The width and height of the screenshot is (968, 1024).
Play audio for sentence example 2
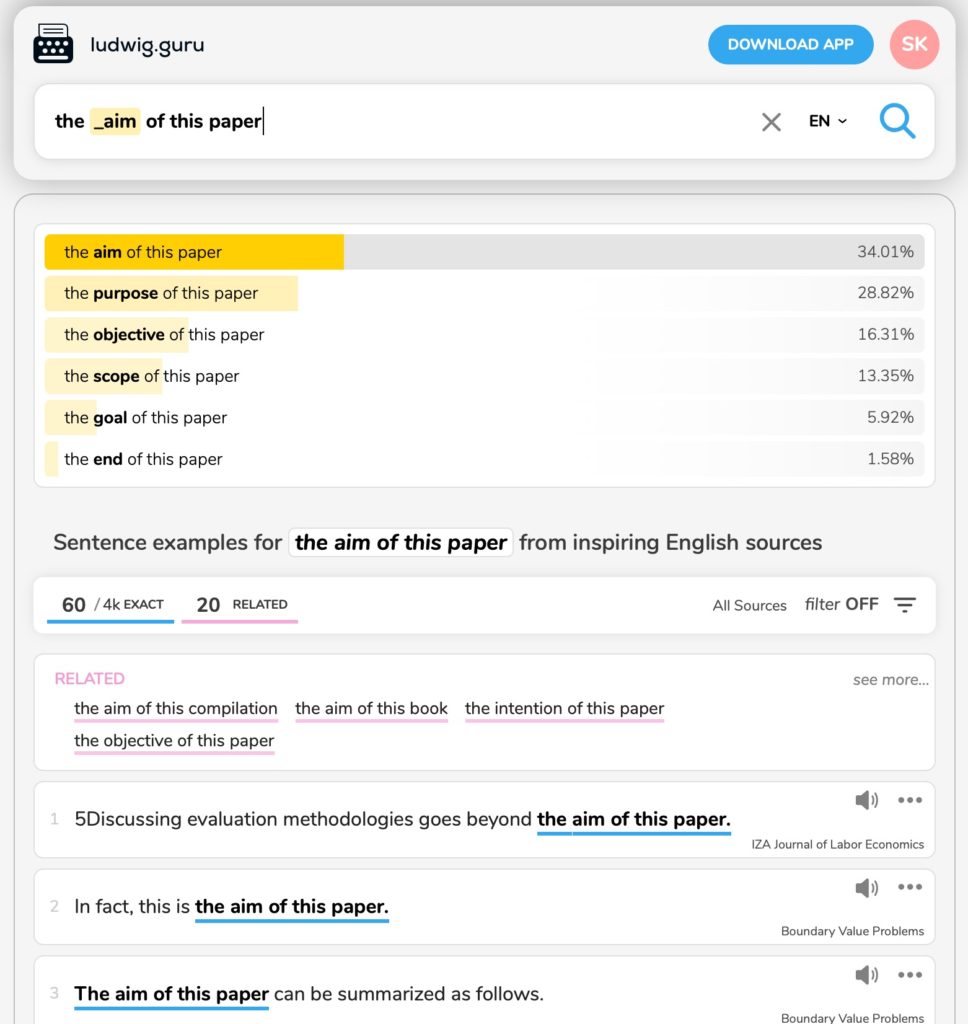[866, 887]
